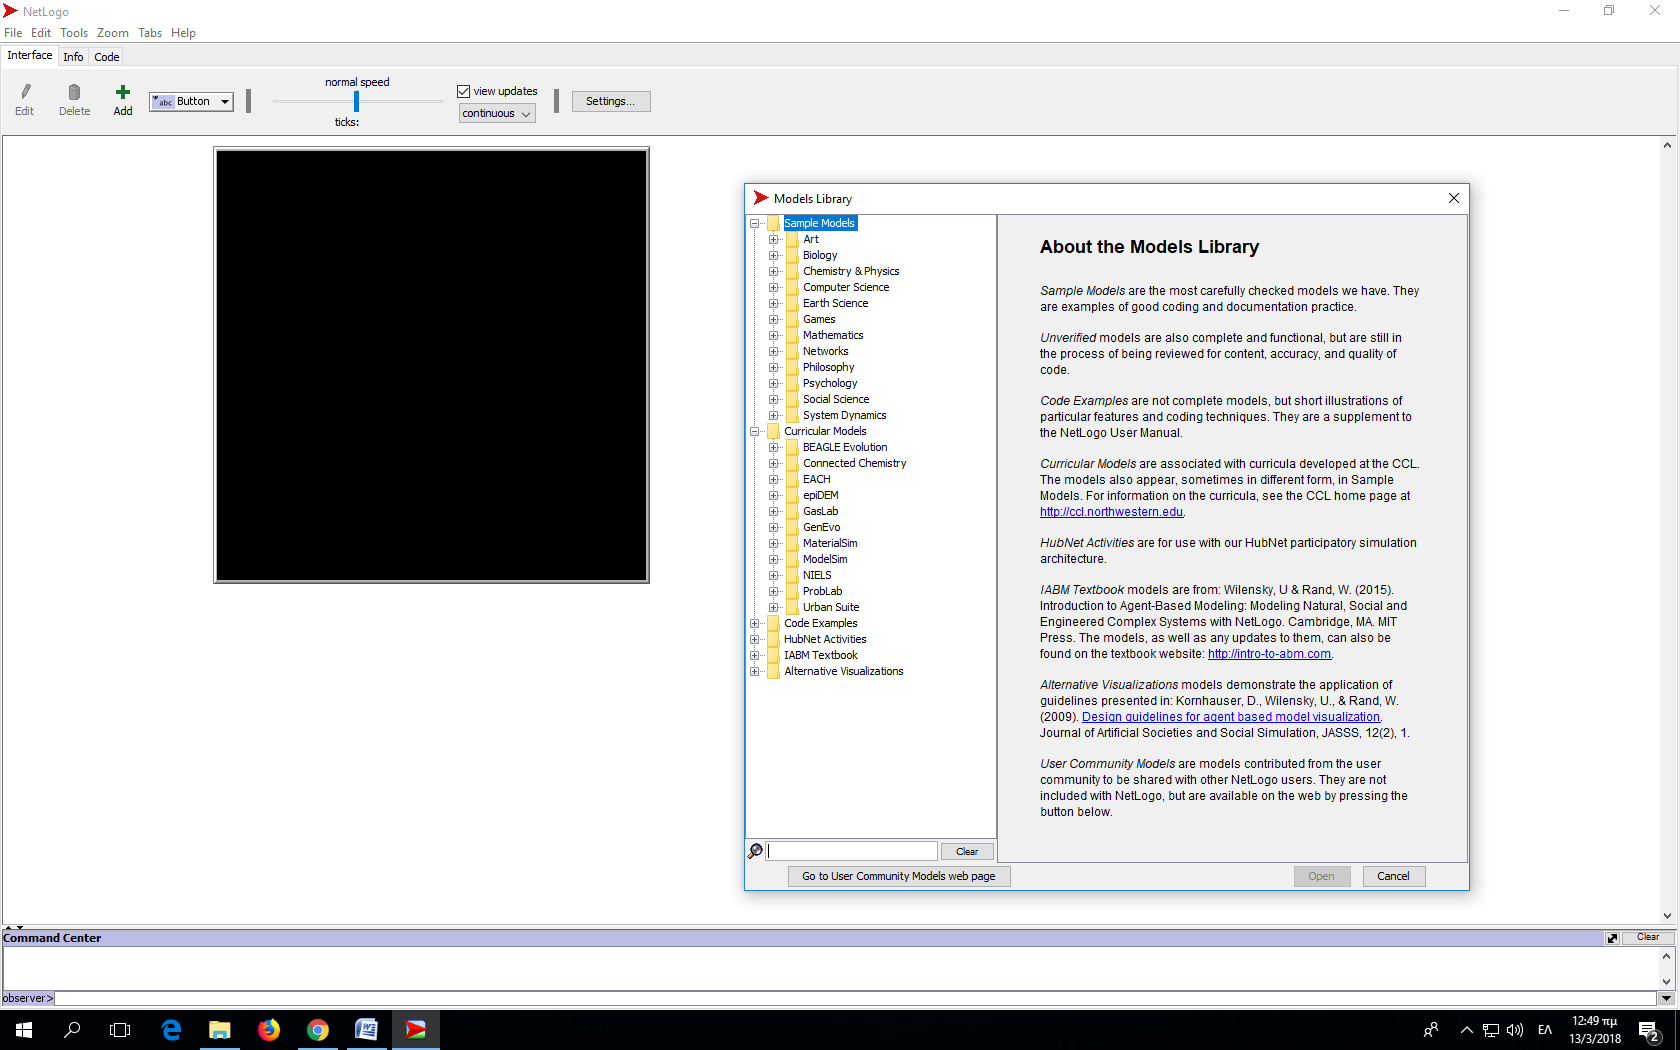Expand the IABM Textbook node
This screenshot has width=1680, height=1050.
[755, 655]
